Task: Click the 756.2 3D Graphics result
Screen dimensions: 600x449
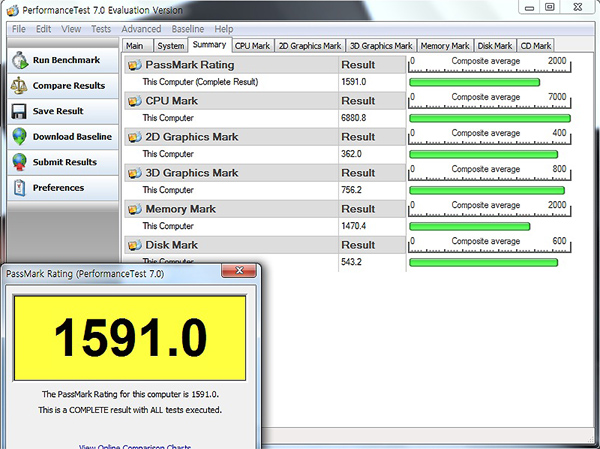Action: pos(351,190)
